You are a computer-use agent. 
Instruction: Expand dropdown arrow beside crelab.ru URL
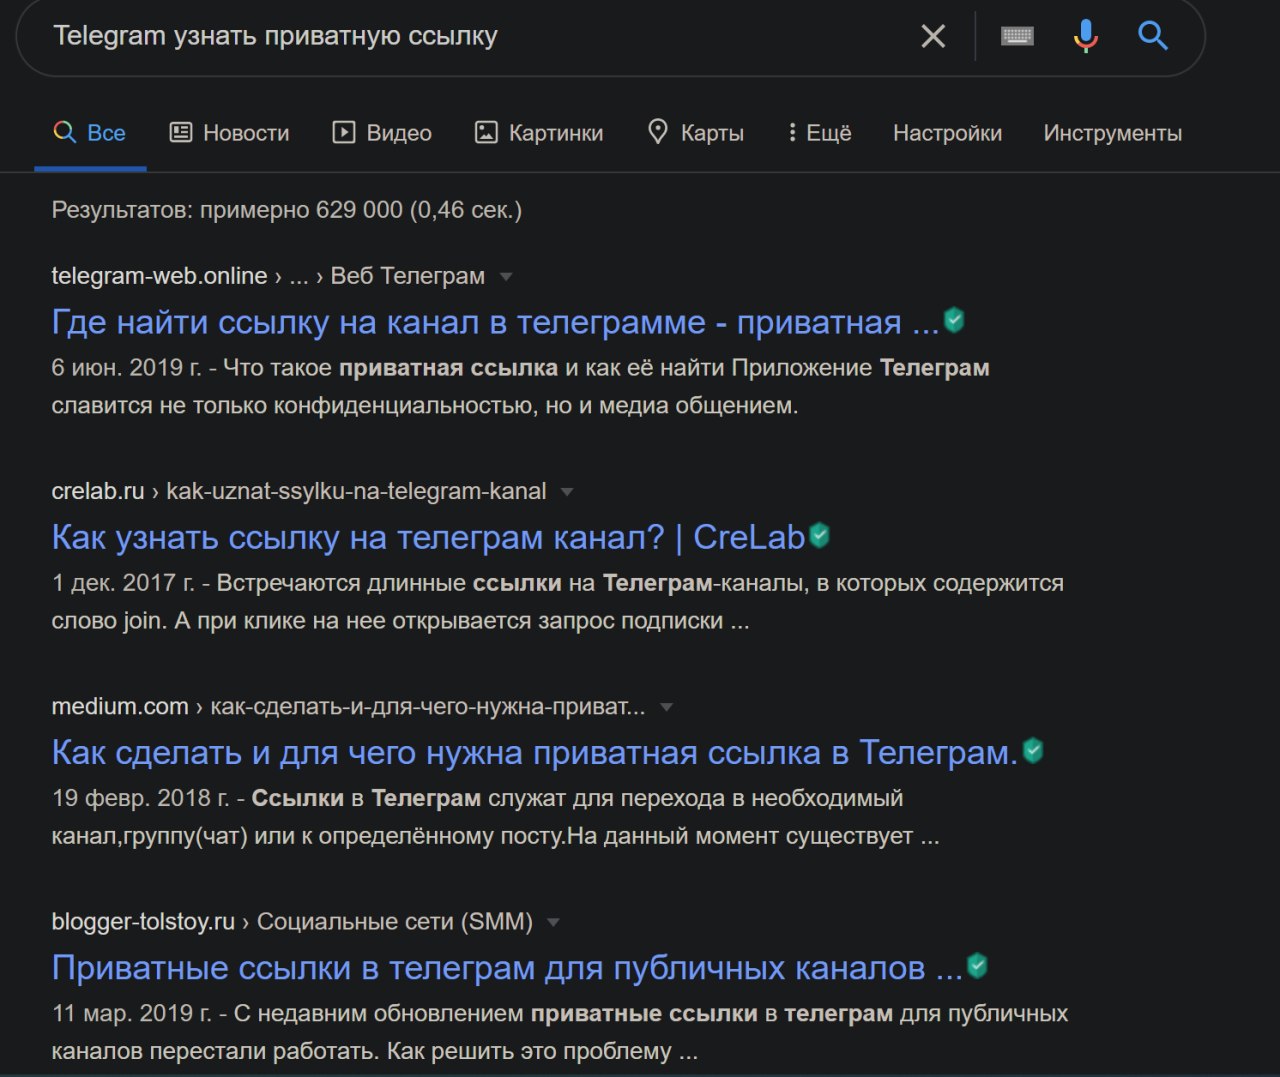point(567,492)
